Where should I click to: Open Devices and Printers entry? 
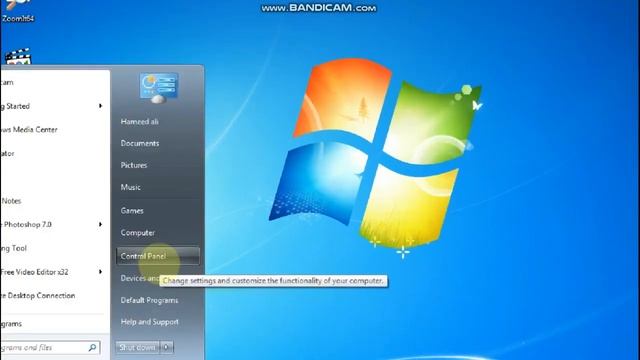click(x=139, y=278)
